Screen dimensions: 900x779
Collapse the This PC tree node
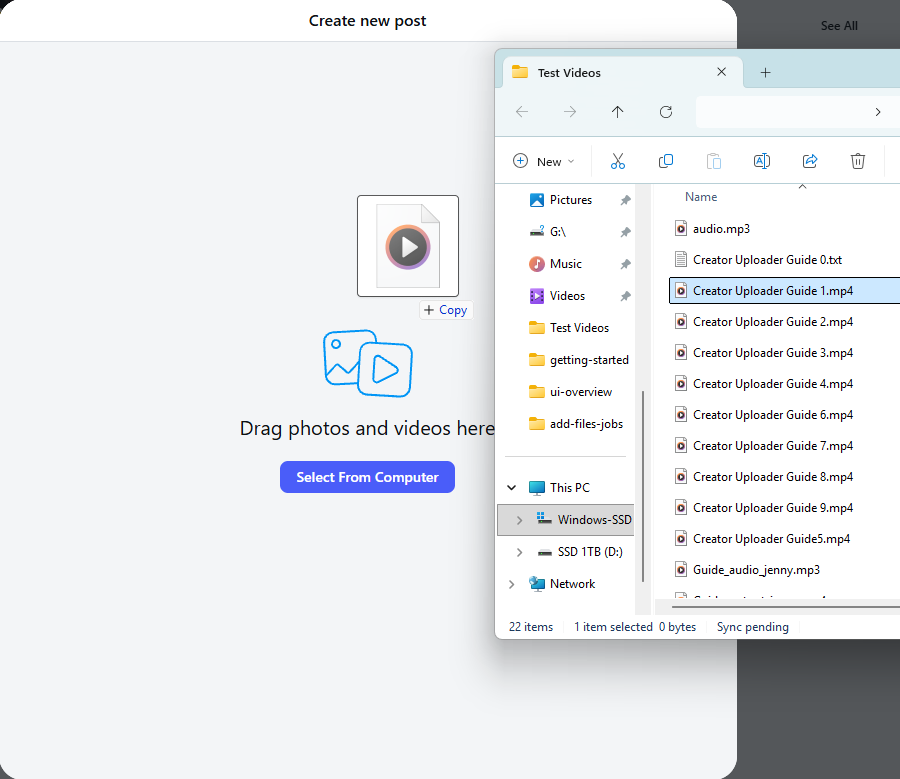pos(512,488)
